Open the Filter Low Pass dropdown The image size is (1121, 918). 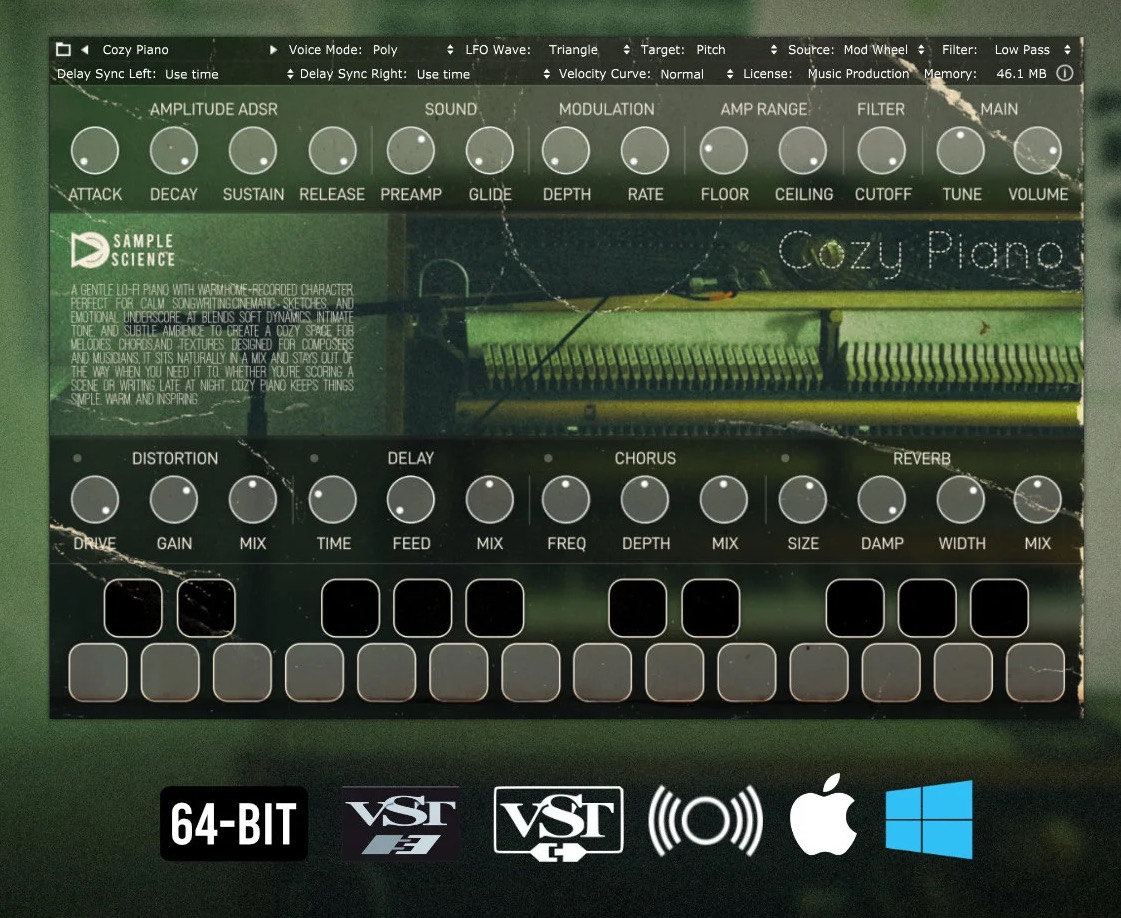(x=1030, y=49)
